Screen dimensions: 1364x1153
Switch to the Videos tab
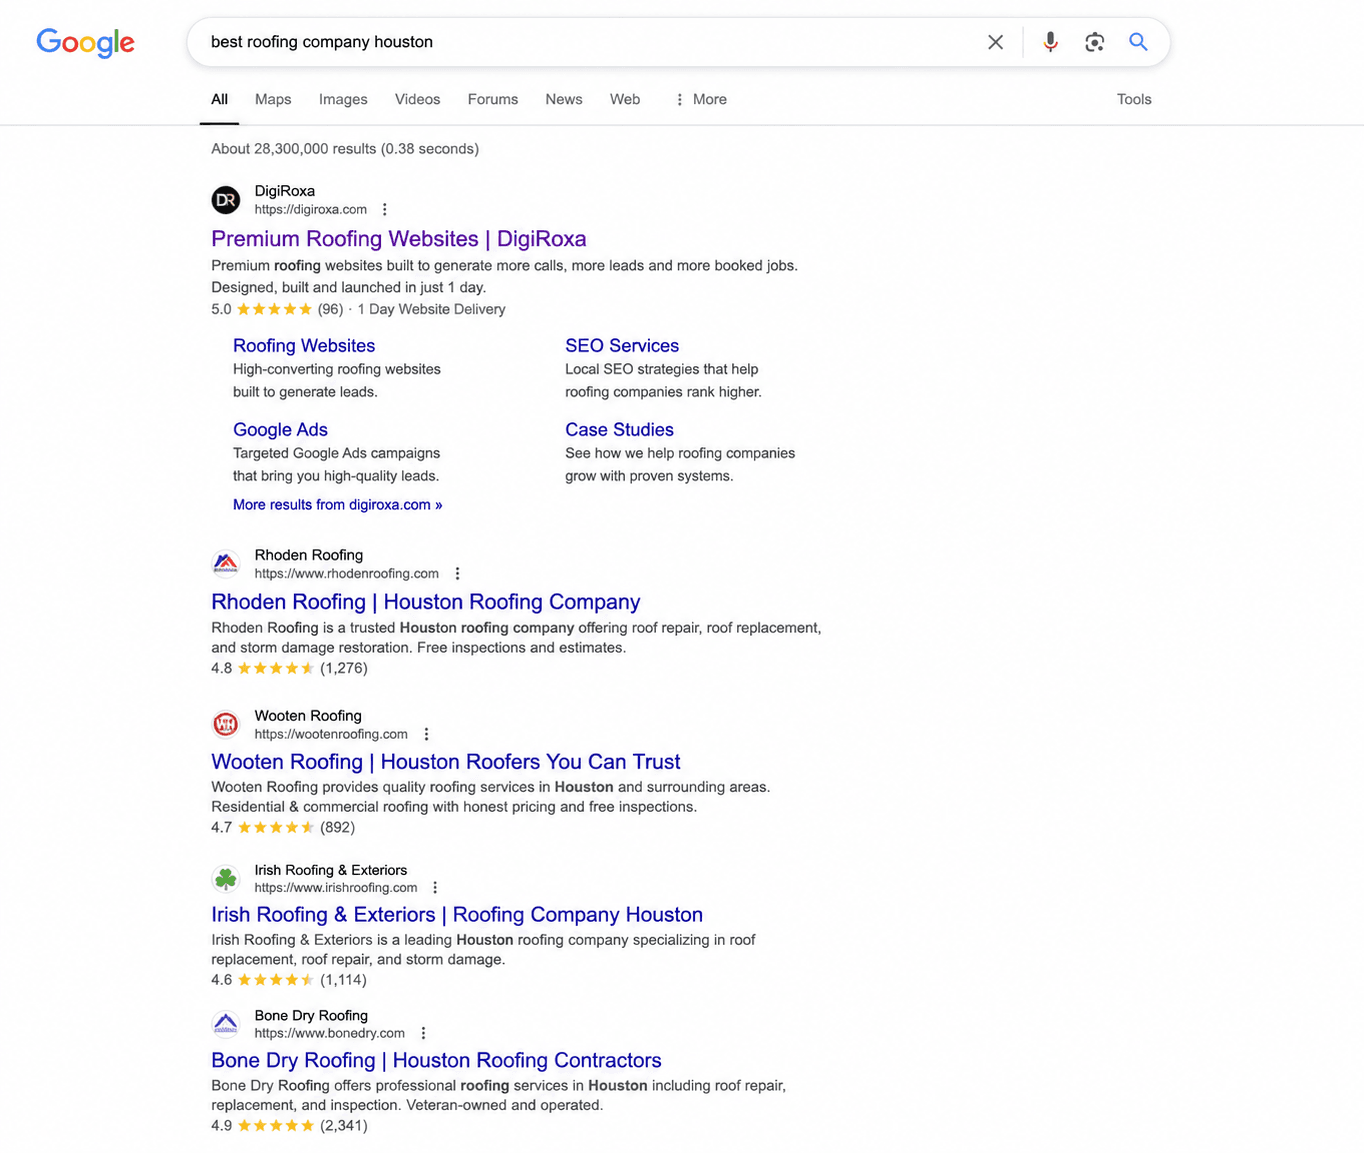[x=417, y=99]
